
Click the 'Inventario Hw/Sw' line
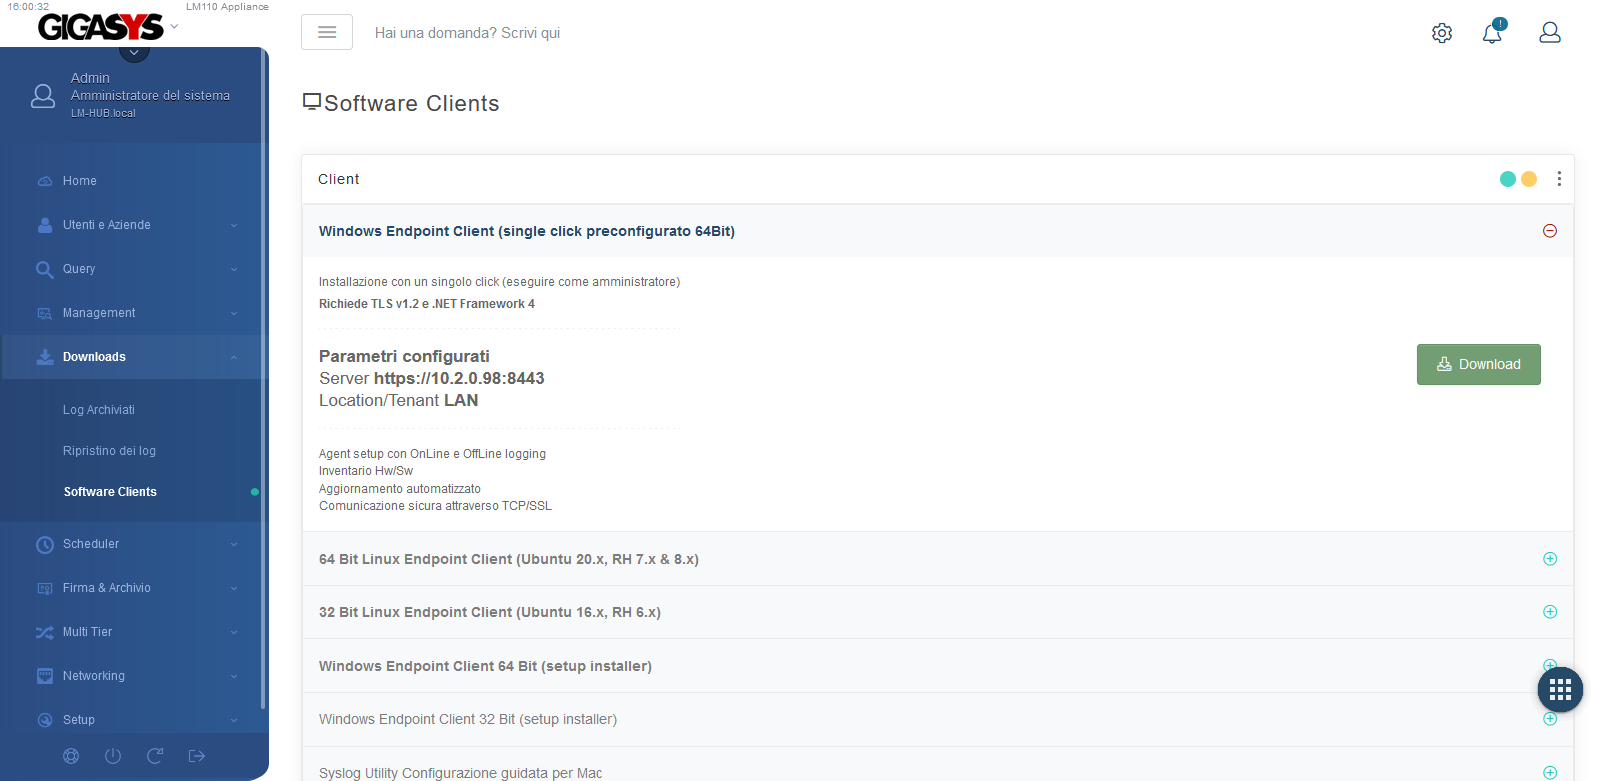366,471
